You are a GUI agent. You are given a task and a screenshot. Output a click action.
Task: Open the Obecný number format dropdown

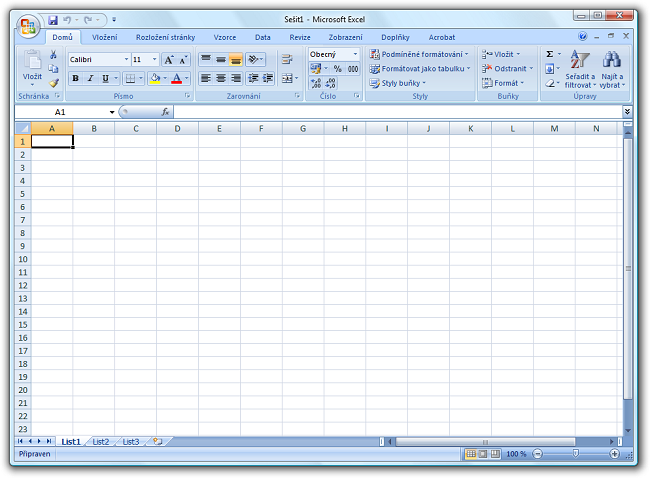tap(355, 54)
